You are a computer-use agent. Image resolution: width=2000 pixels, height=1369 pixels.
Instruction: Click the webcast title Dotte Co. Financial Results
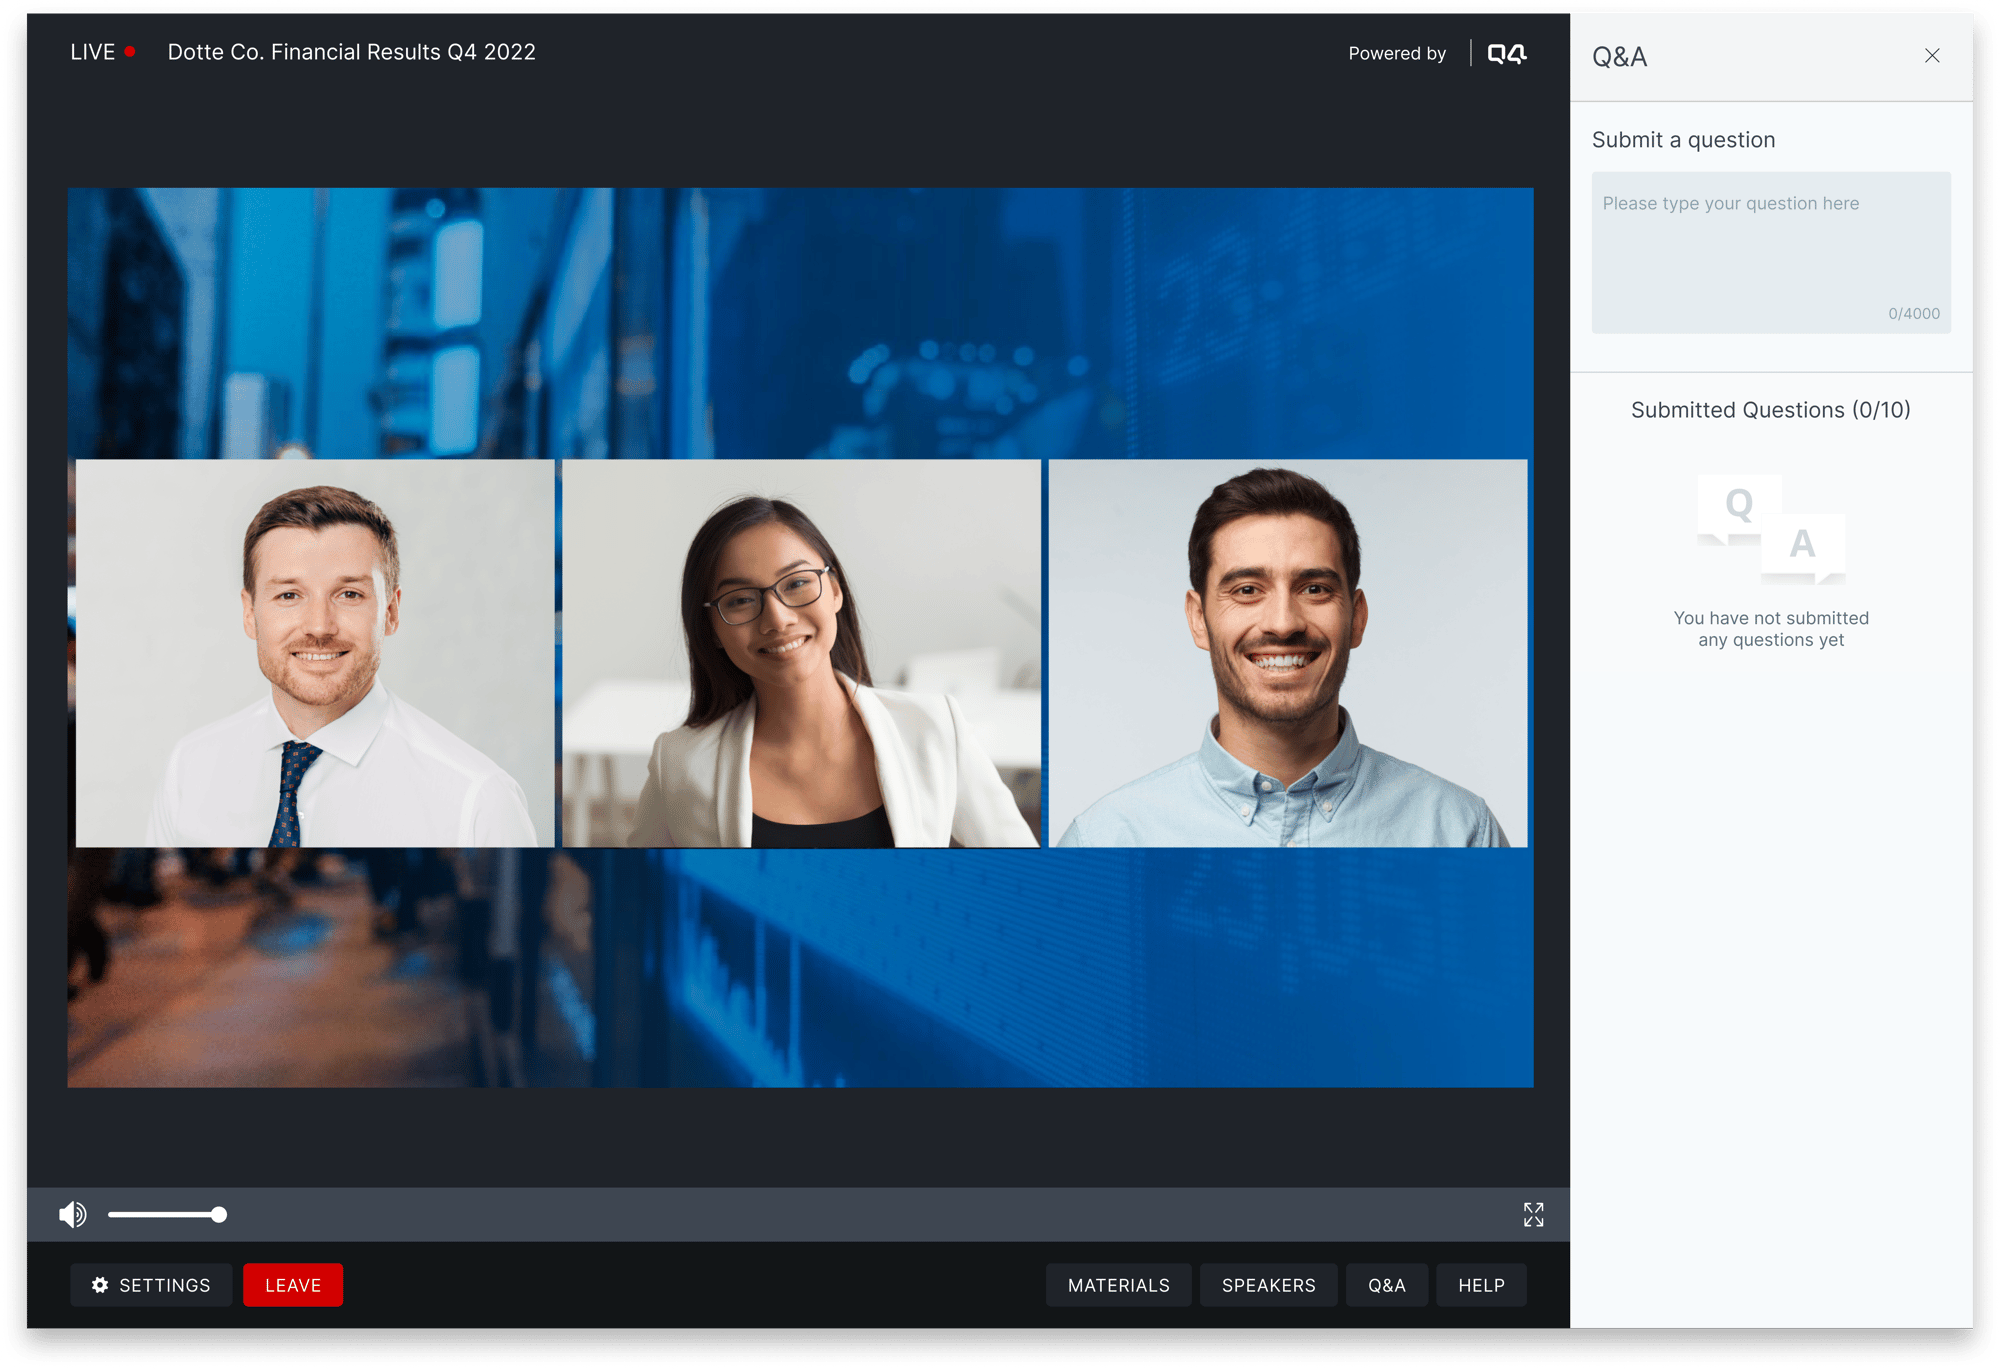(x=351, y=51)
